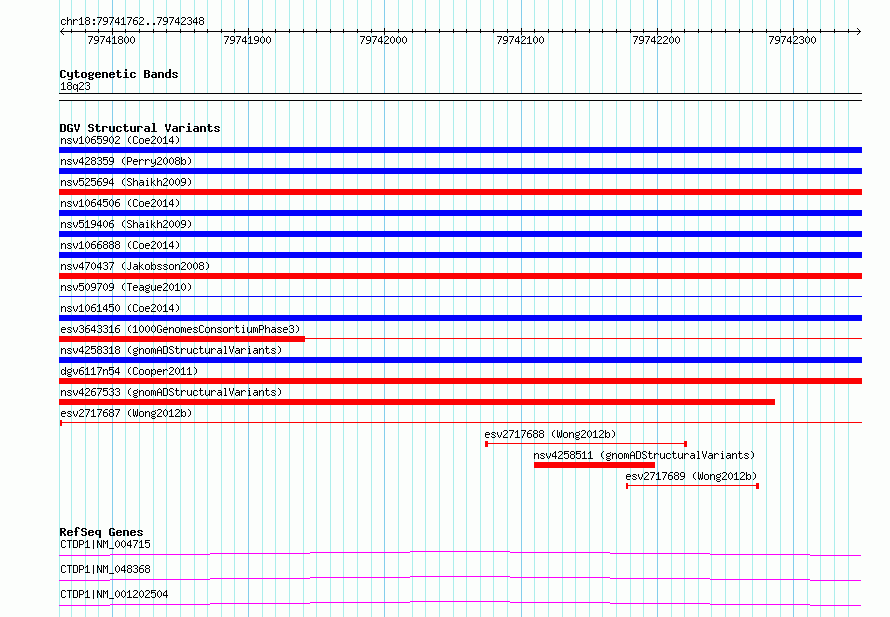Open the dgv6117n54 (Cooper2011) entry
This screenshot has width=890, height=617.
coord(129,371)
